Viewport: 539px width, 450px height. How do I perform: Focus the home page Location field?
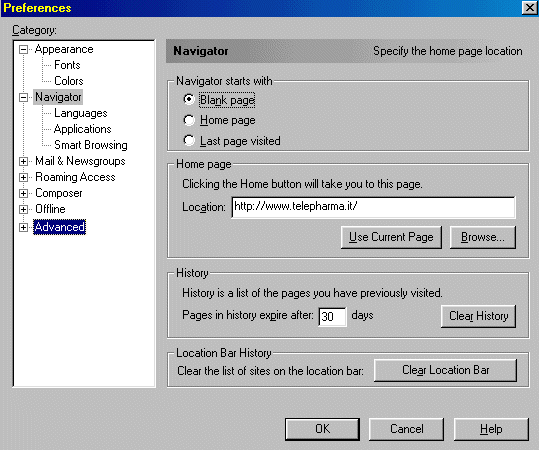374,207
